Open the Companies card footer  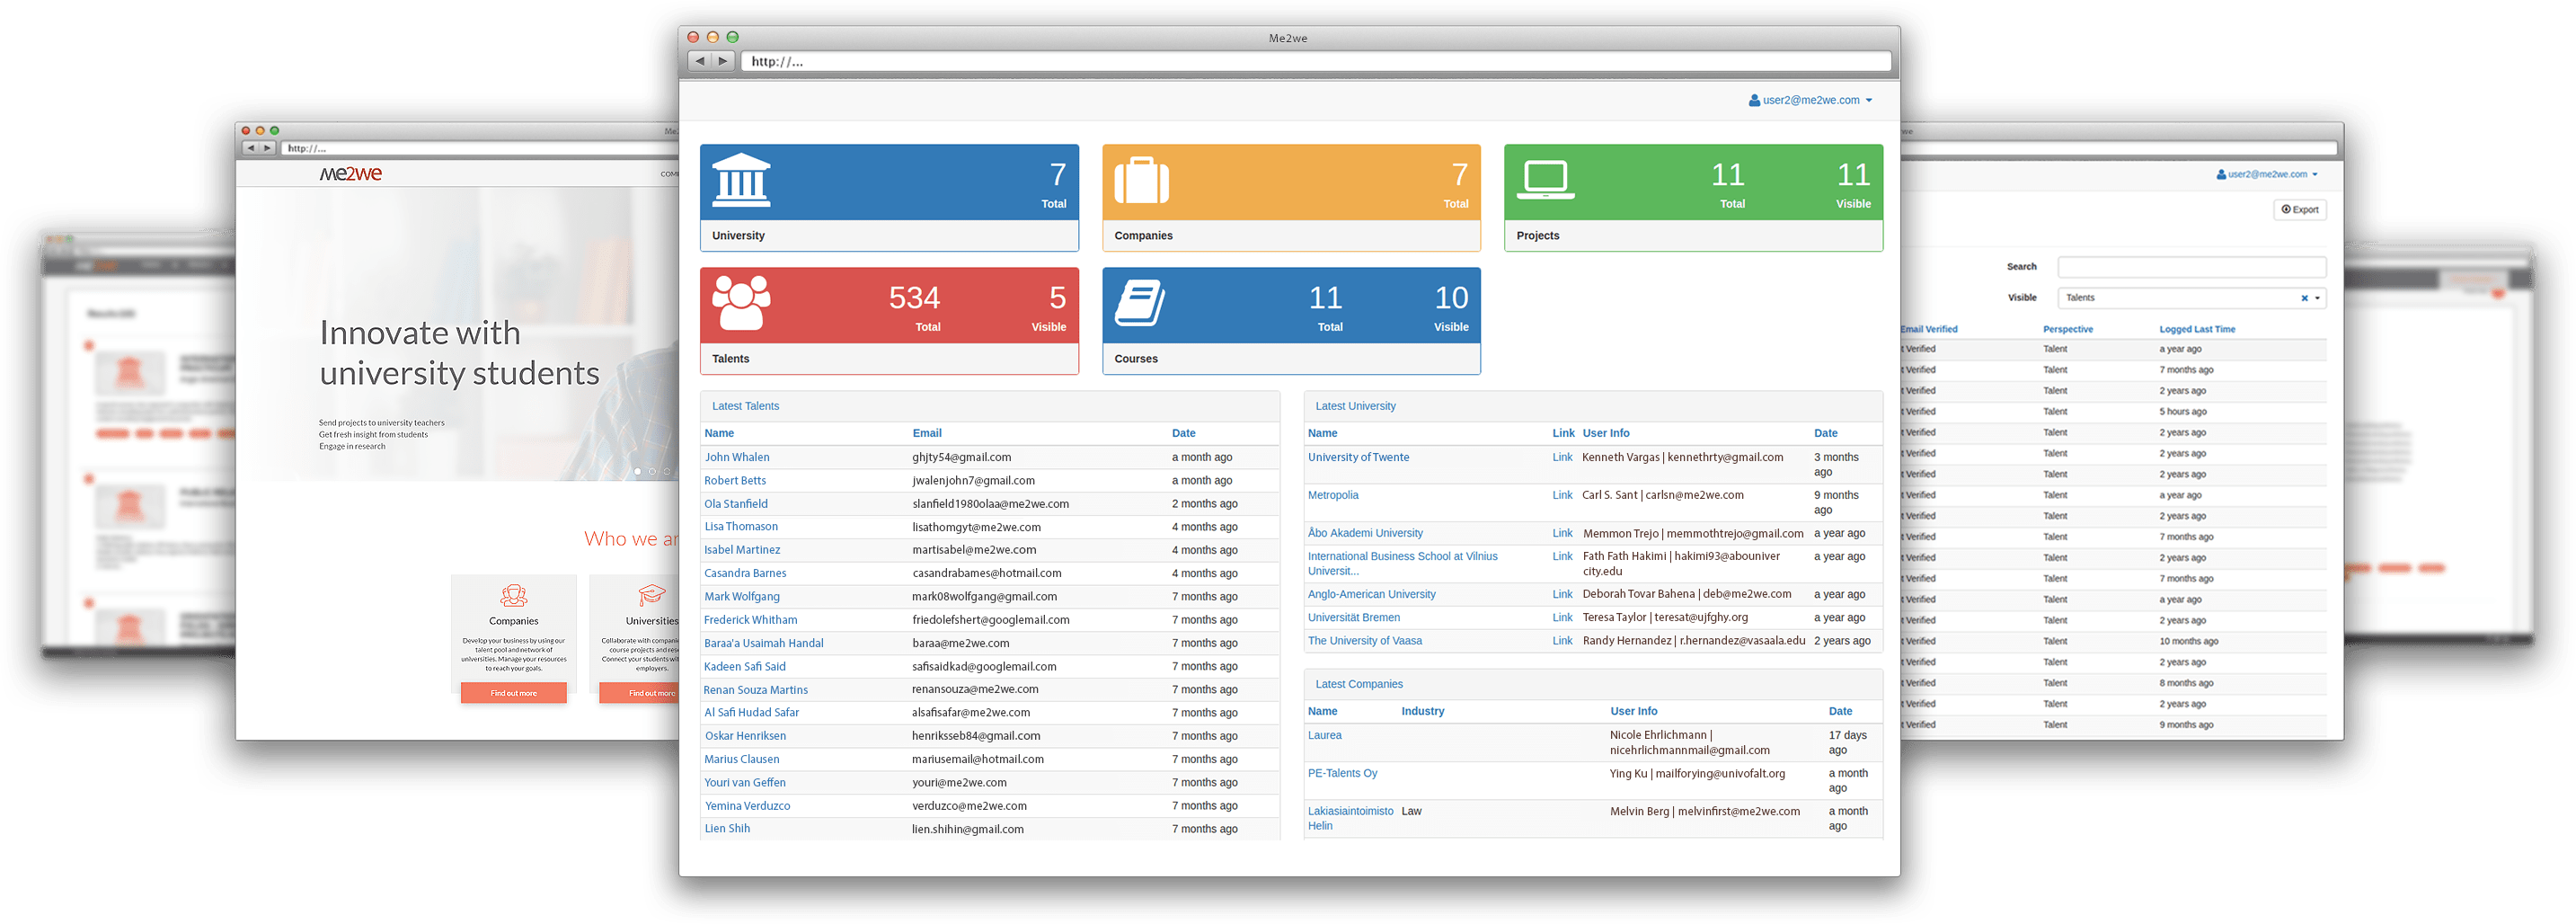(x=1291, y=236)
